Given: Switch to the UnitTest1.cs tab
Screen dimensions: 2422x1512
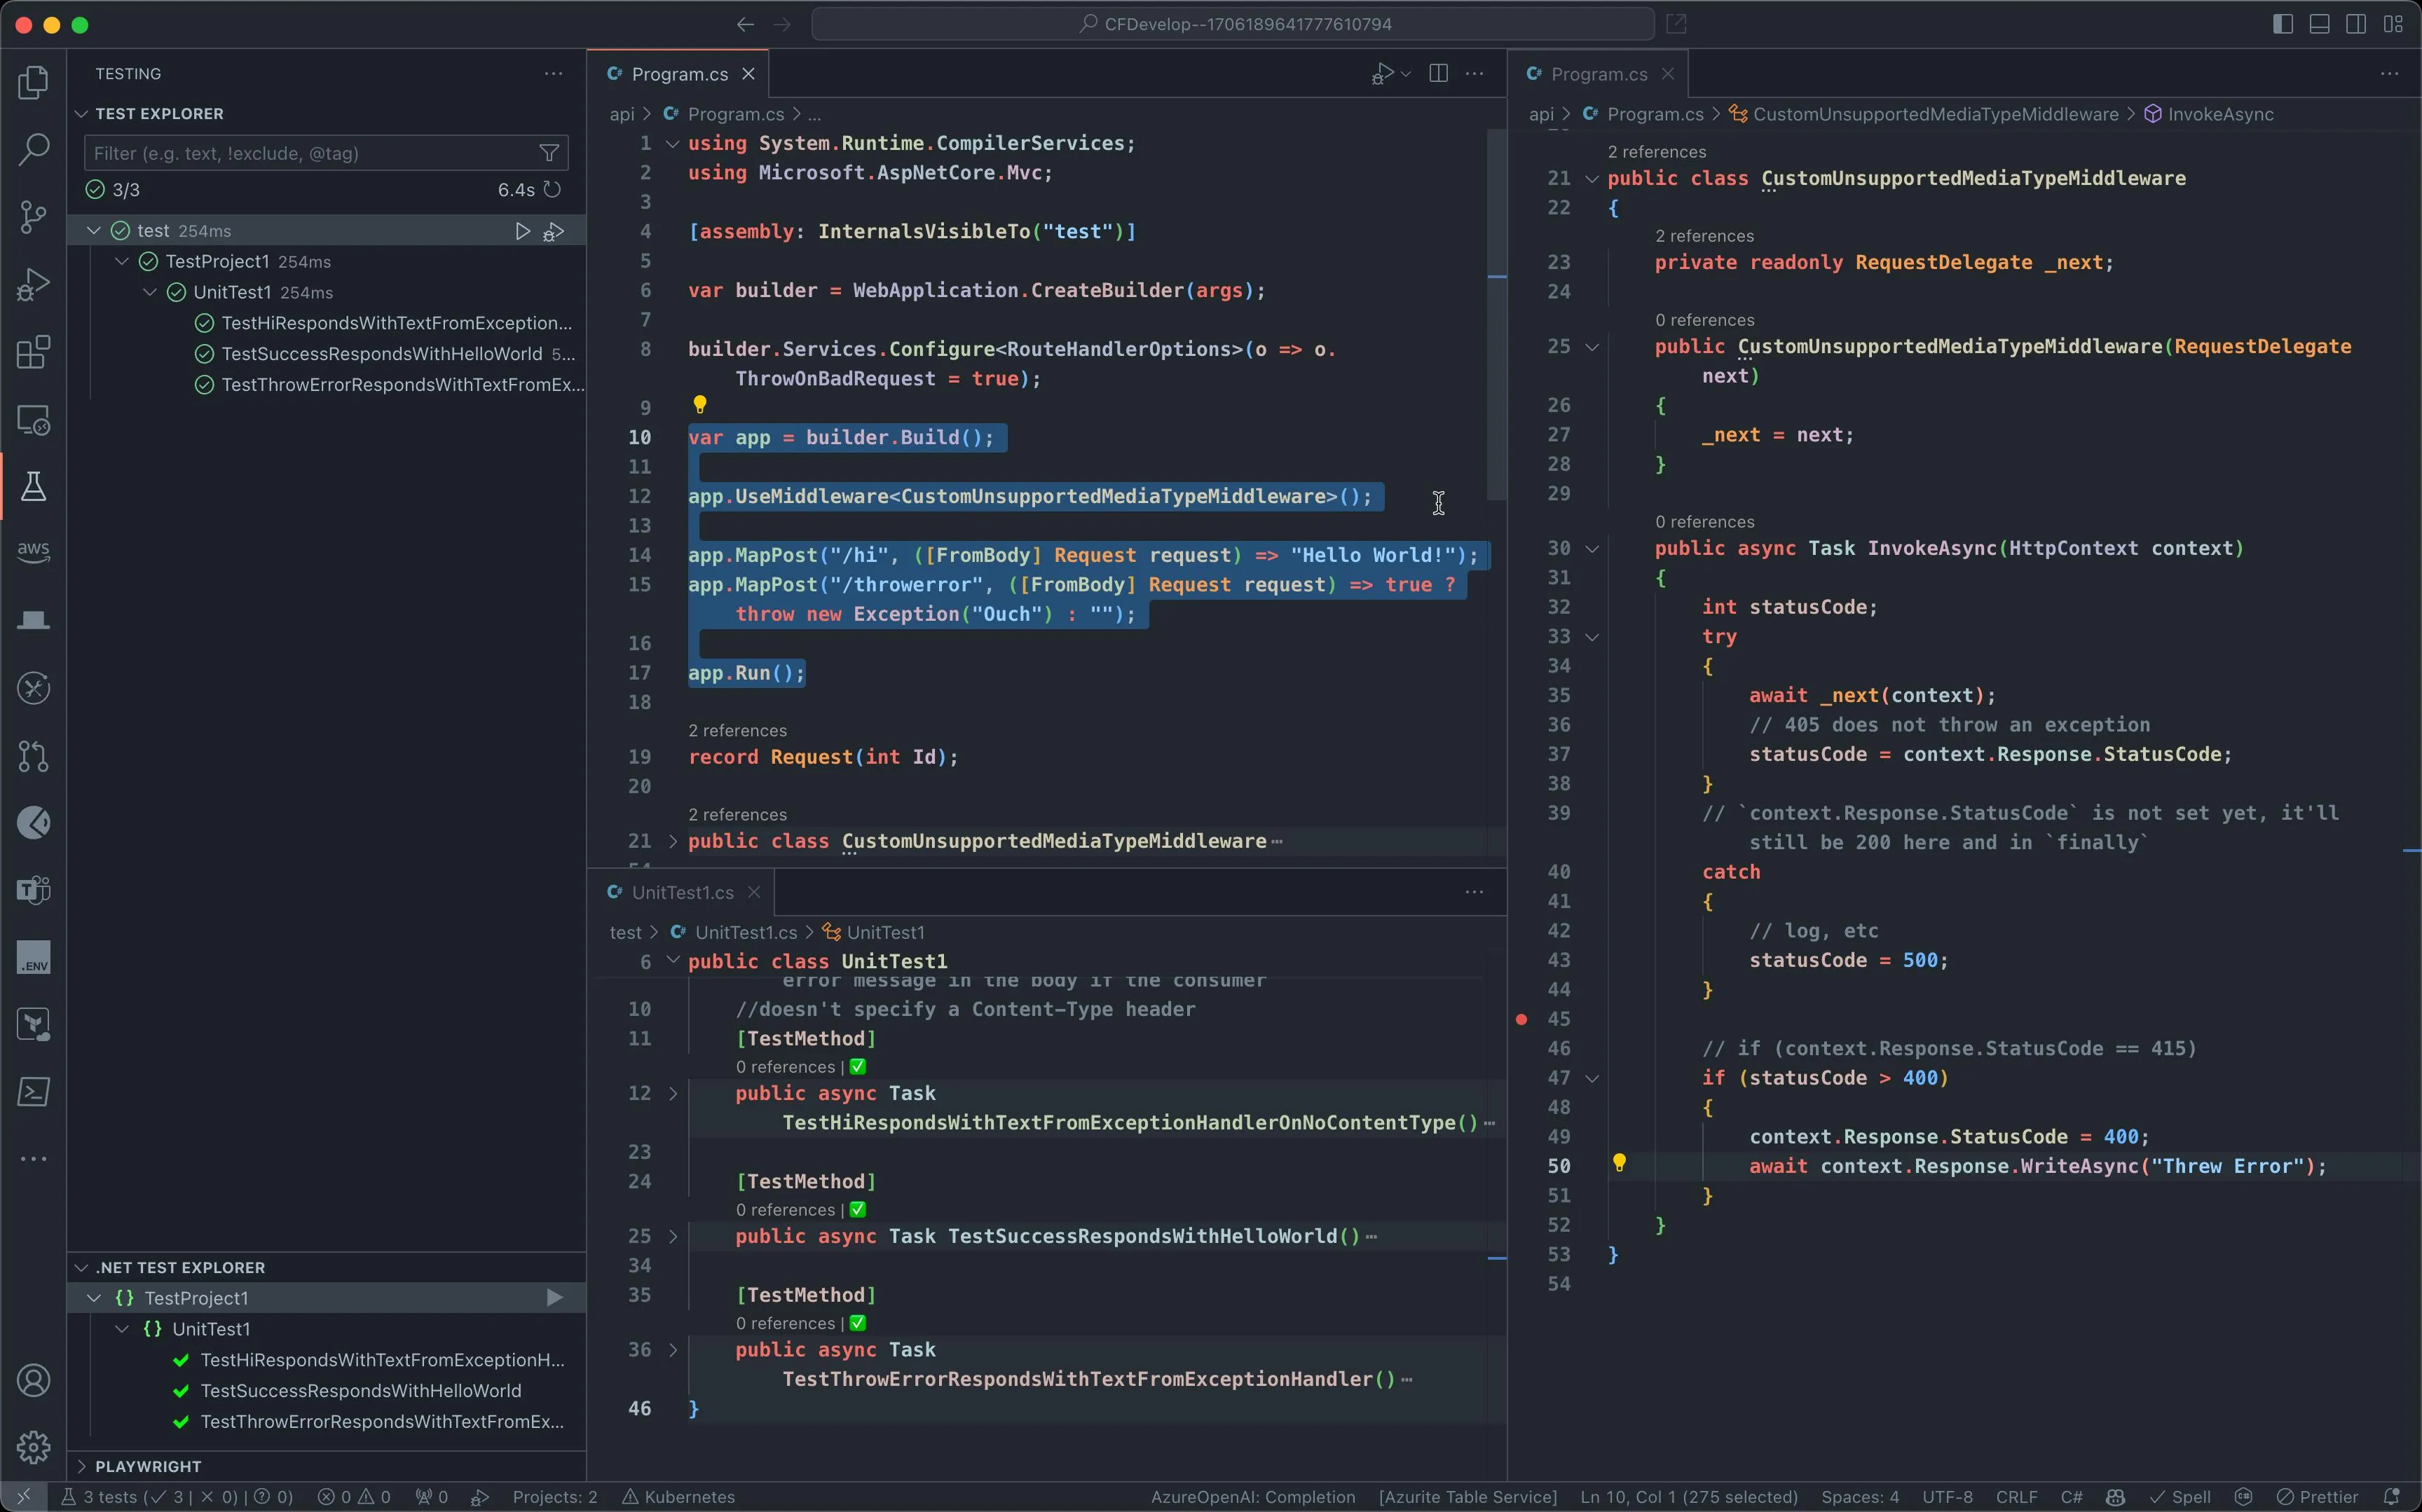Looking at the screenshot, I should pos(682,892).
